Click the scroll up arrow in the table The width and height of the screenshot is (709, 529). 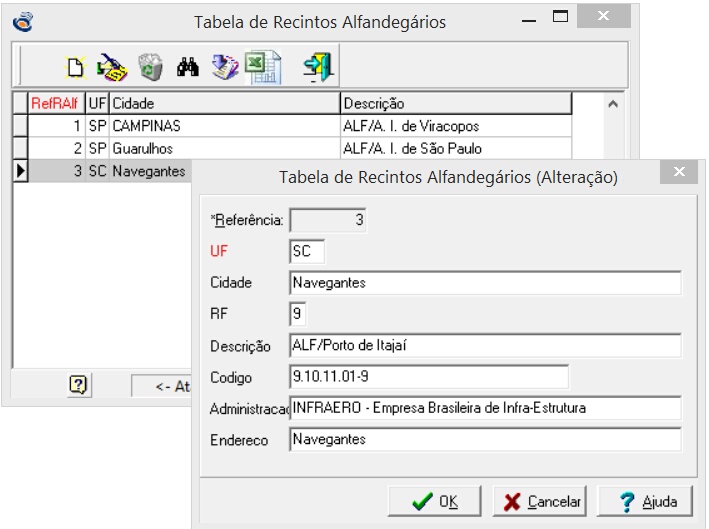pyautogui.click(x=613, y=104)
